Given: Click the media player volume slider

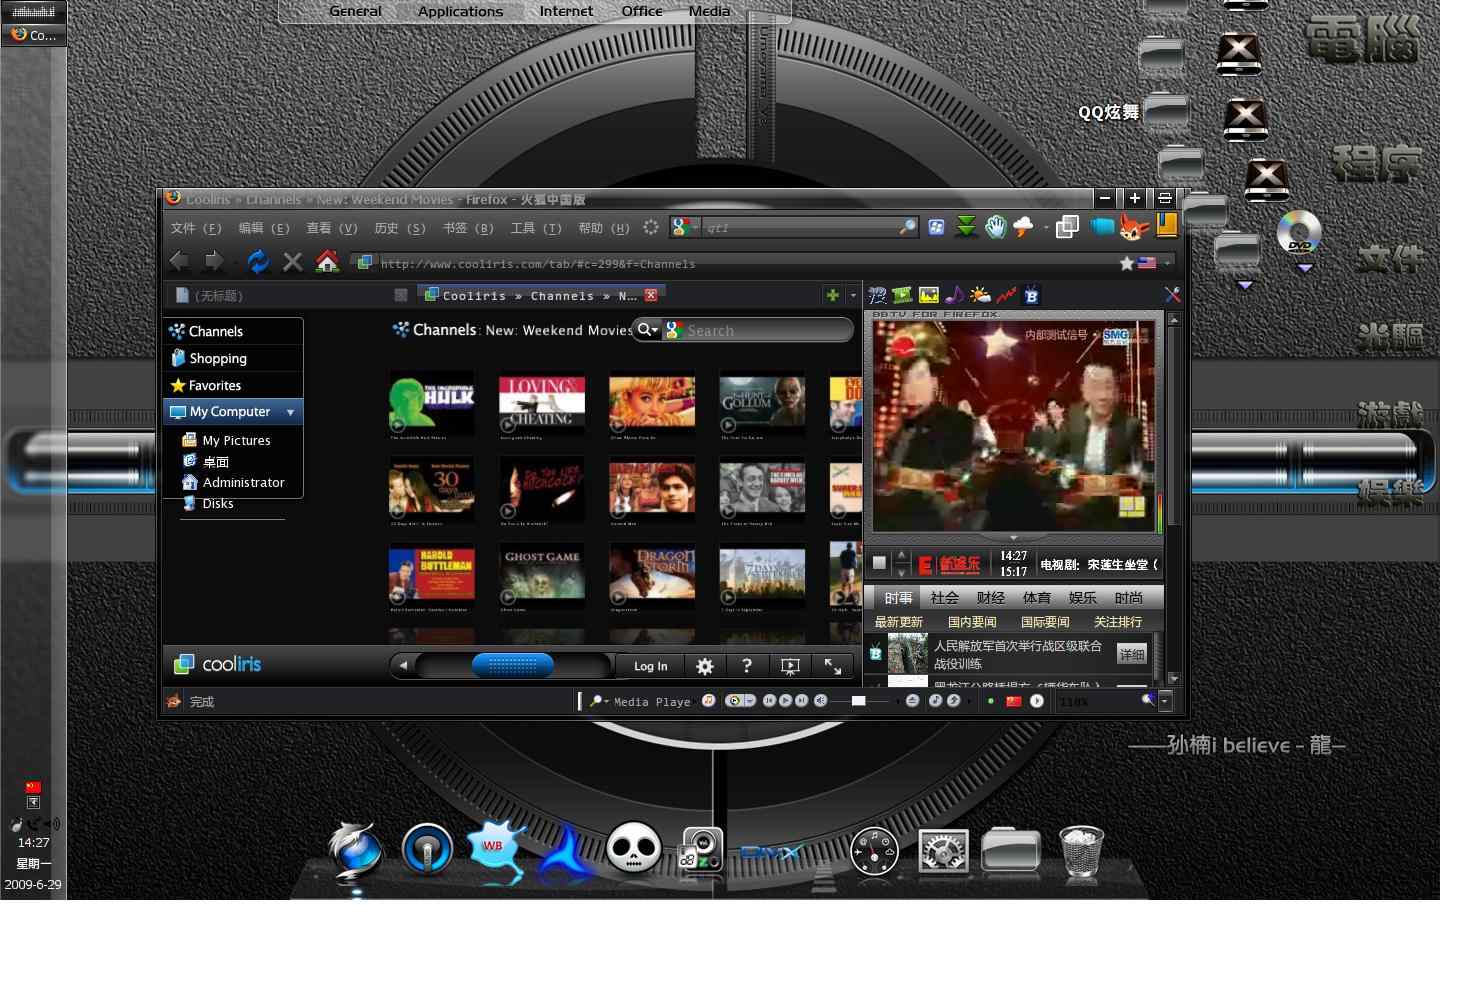Looking at the screenshot, I should pos(858,701).
